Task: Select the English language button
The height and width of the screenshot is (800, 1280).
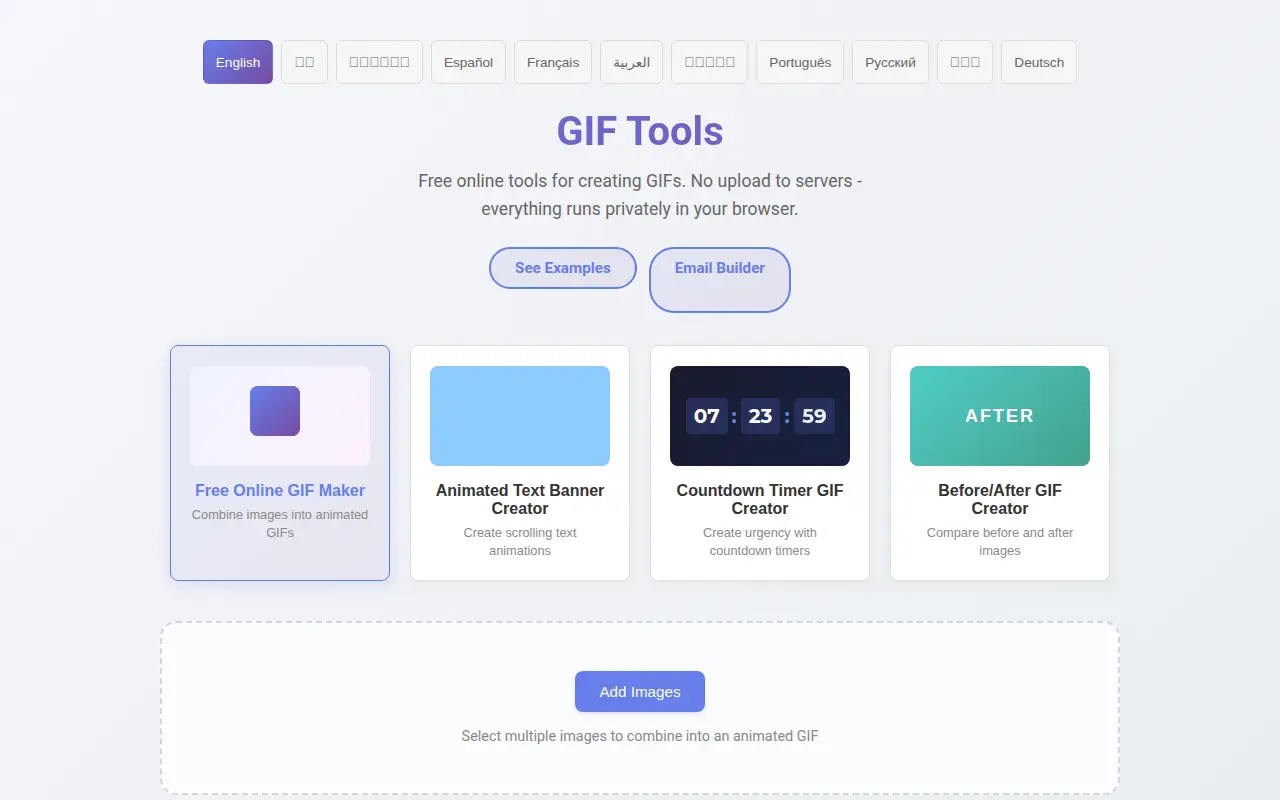Action: click(x=238, y=62)
